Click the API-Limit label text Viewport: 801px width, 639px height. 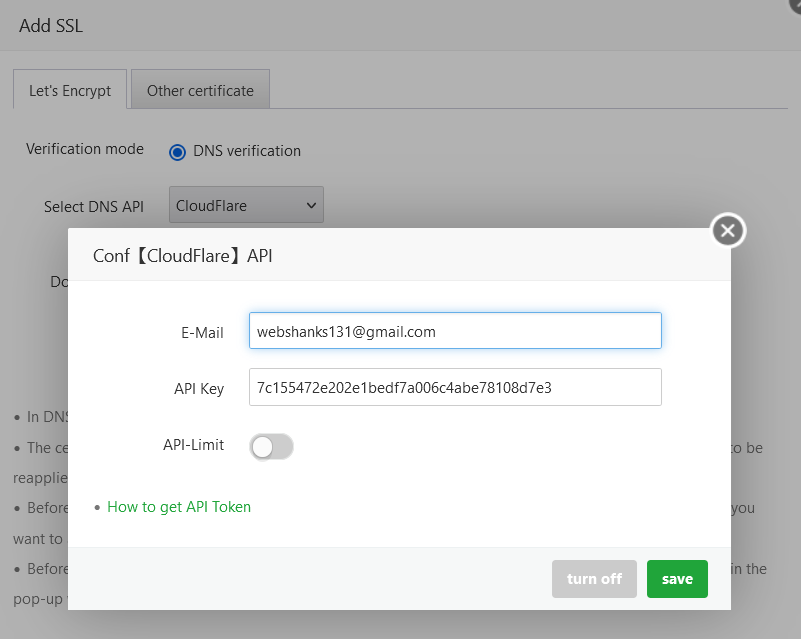pyautogui.click(x=194, y=445)
